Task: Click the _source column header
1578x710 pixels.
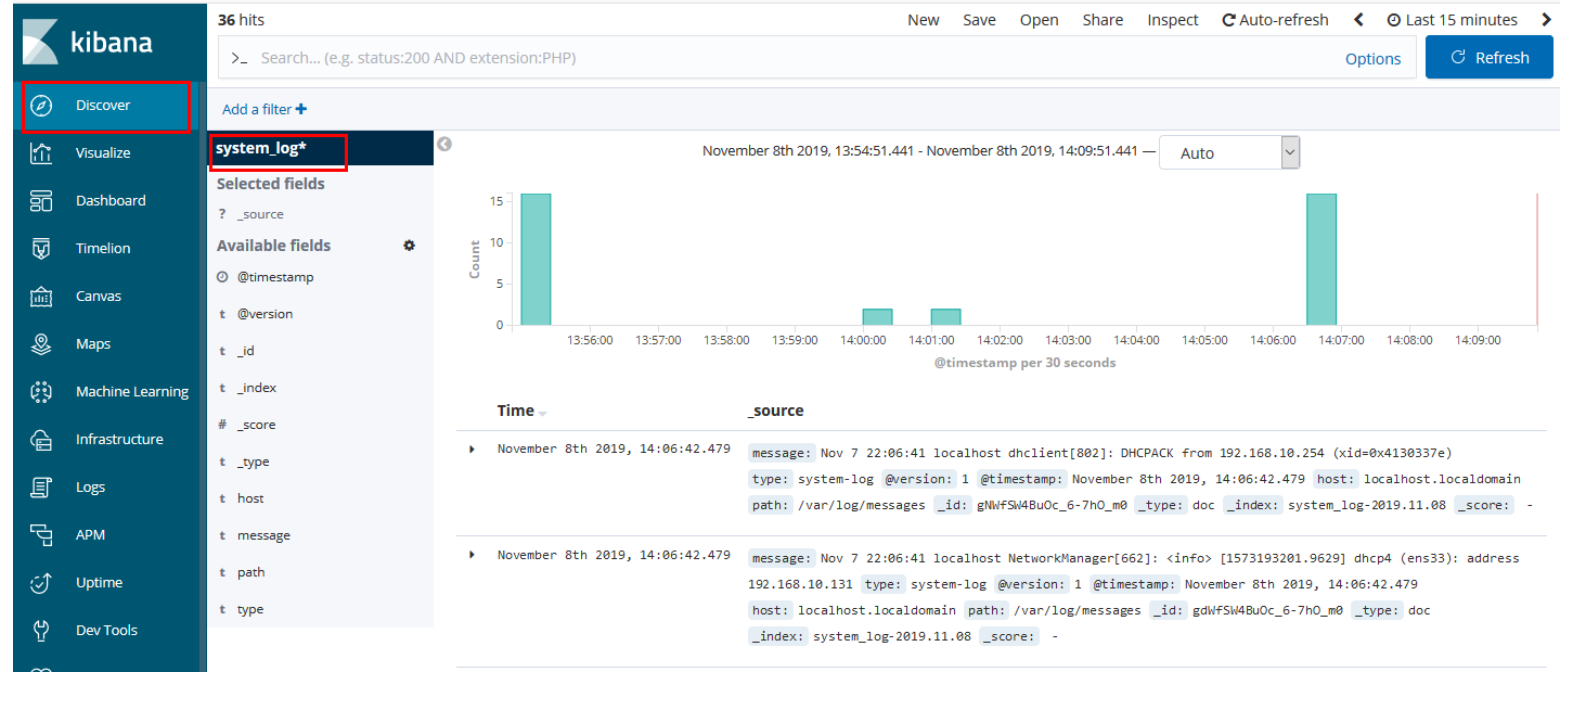Action: tap(776, 410)
